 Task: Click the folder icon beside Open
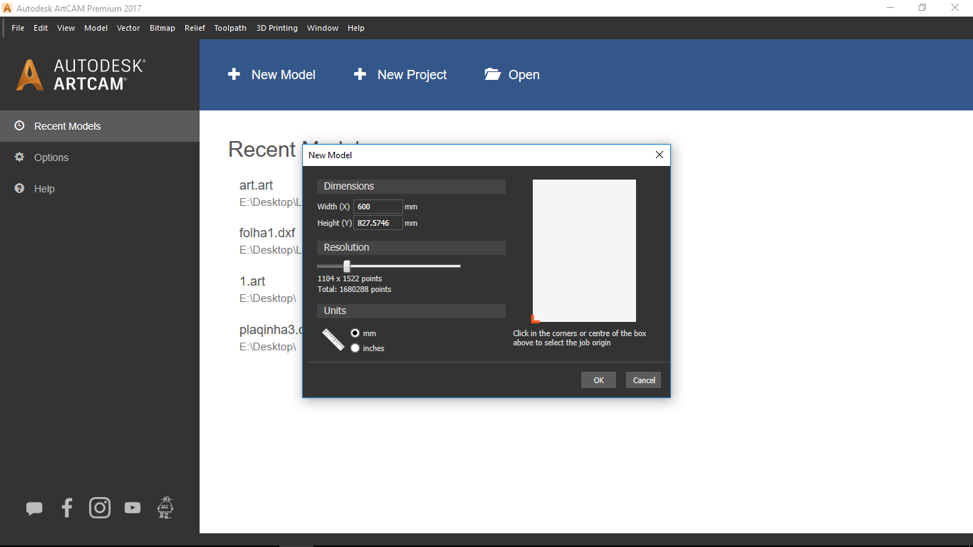tap(493, 75)
